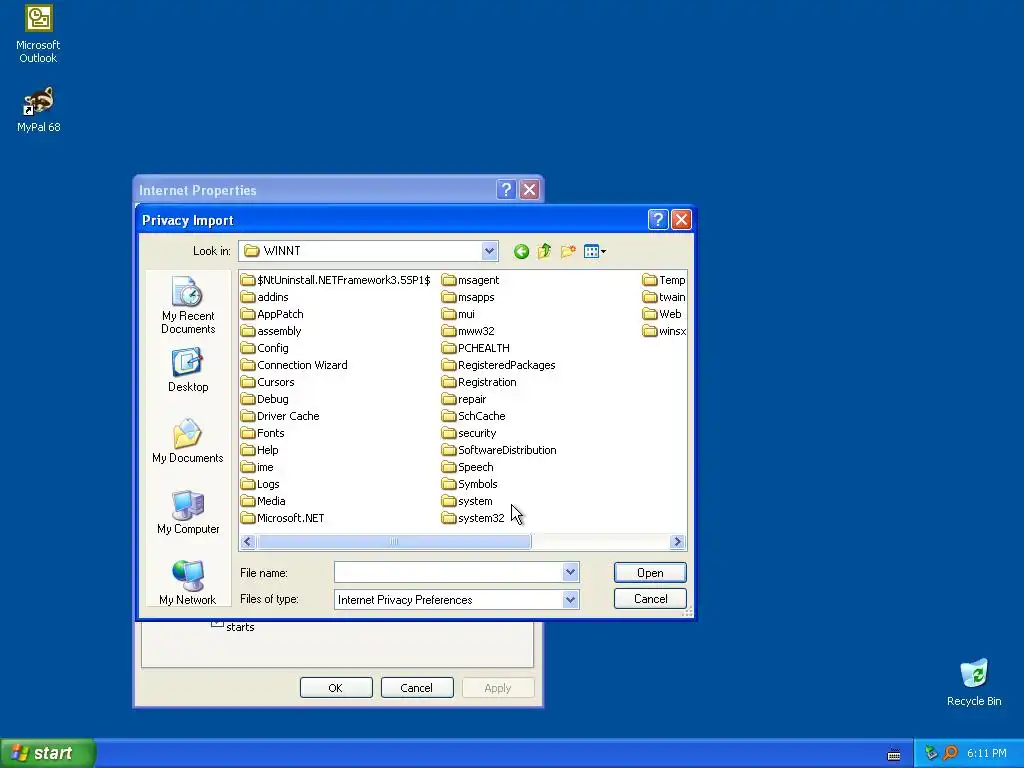Open the Start menu
Viewport: 1024px width, 768px height.
pyautogui.click(x=48, y=753)
